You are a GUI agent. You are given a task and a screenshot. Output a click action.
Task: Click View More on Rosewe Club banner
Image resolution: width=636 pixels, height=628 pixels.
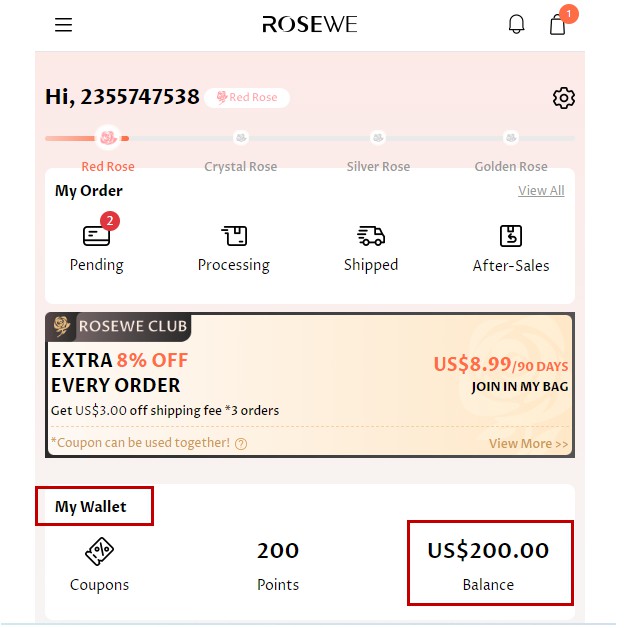coord(528,443)
